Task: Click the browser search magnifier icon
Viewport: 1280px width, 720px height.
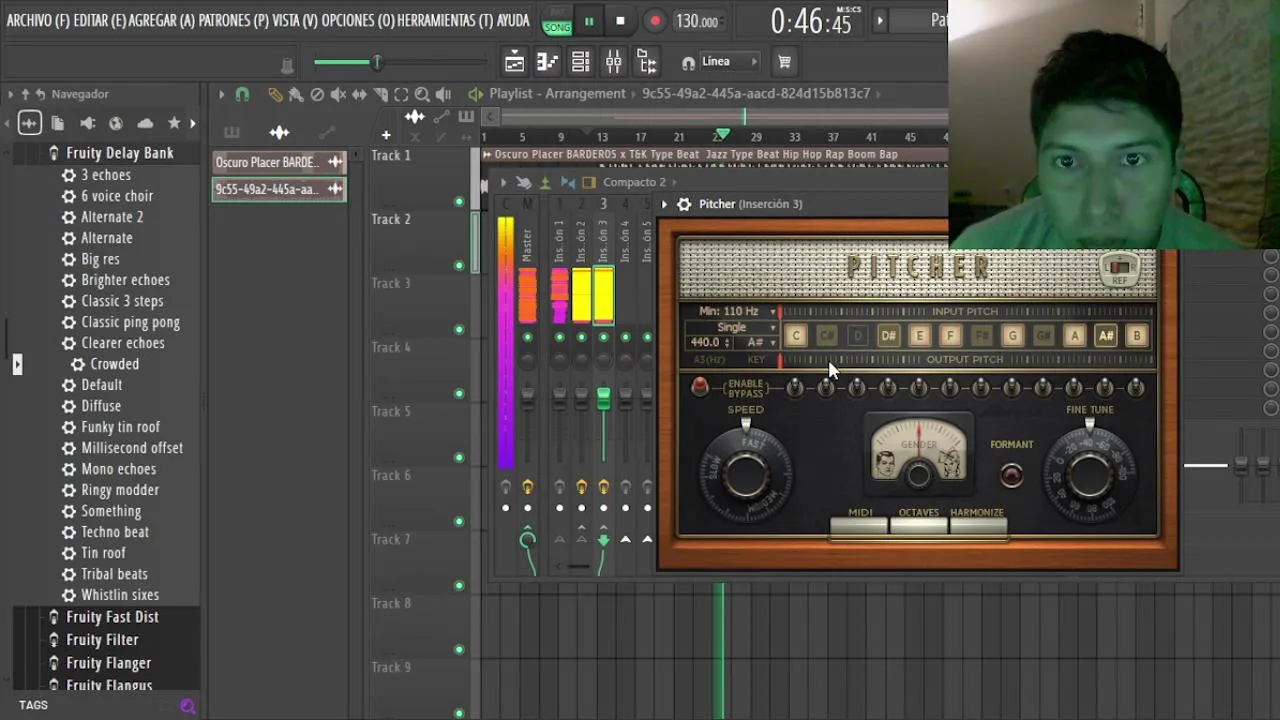Action: click(187, 706)
